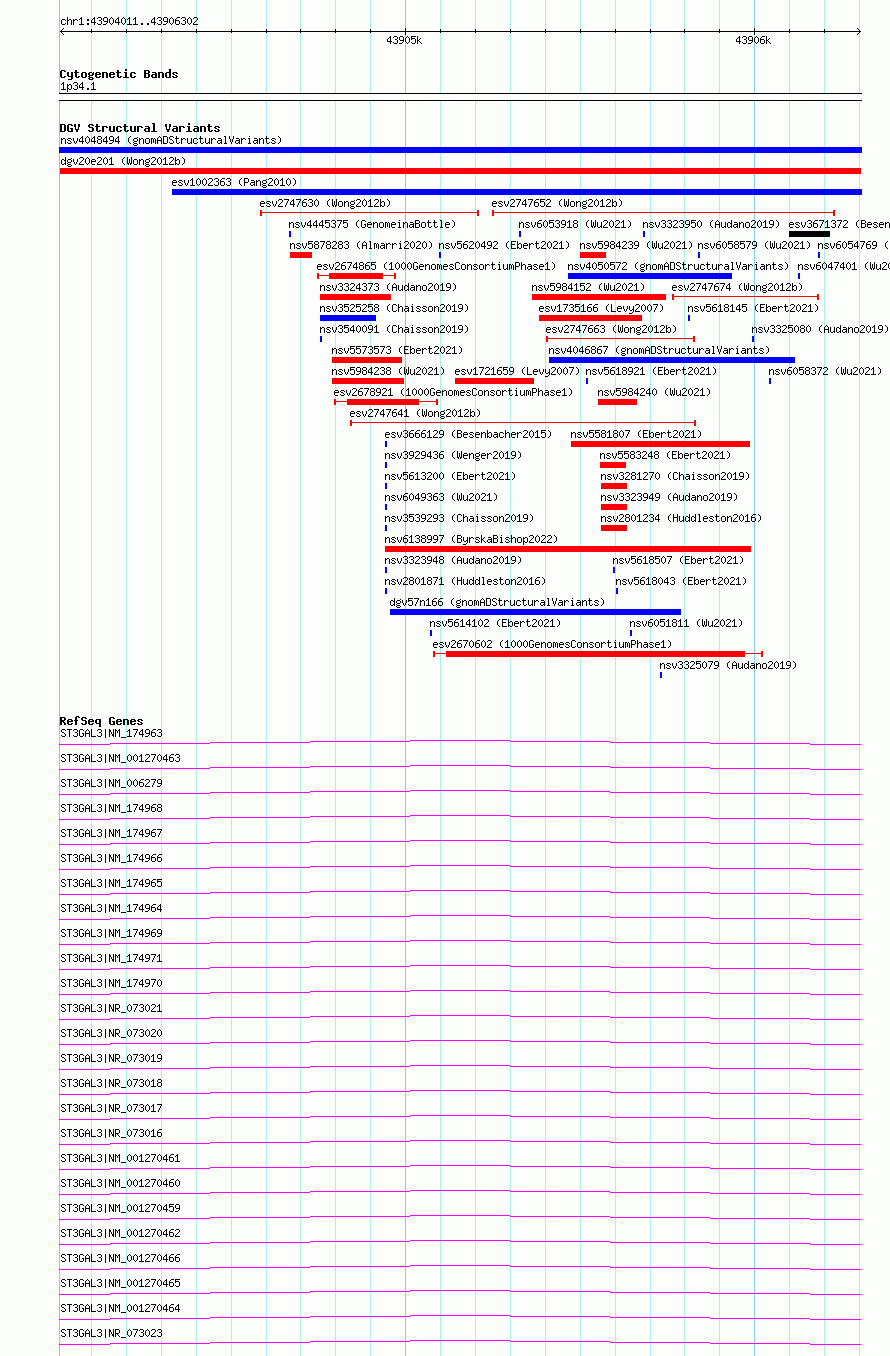Click dgv57n166 (gnomADStructuralVariants) label
The height and width of the screenshot is (1356, 890).
[x=497, y=602]
